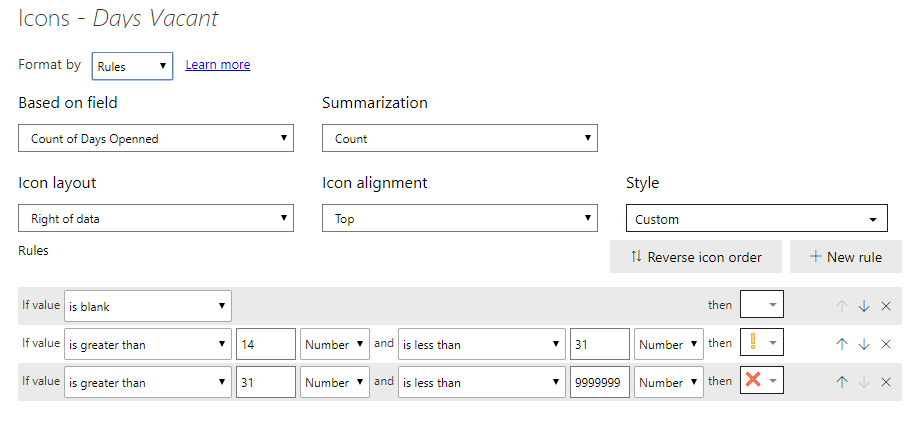This screenshot has width=910, height=425.
Task: Click the input field containing 14
Action: click(x=266, y=344)
